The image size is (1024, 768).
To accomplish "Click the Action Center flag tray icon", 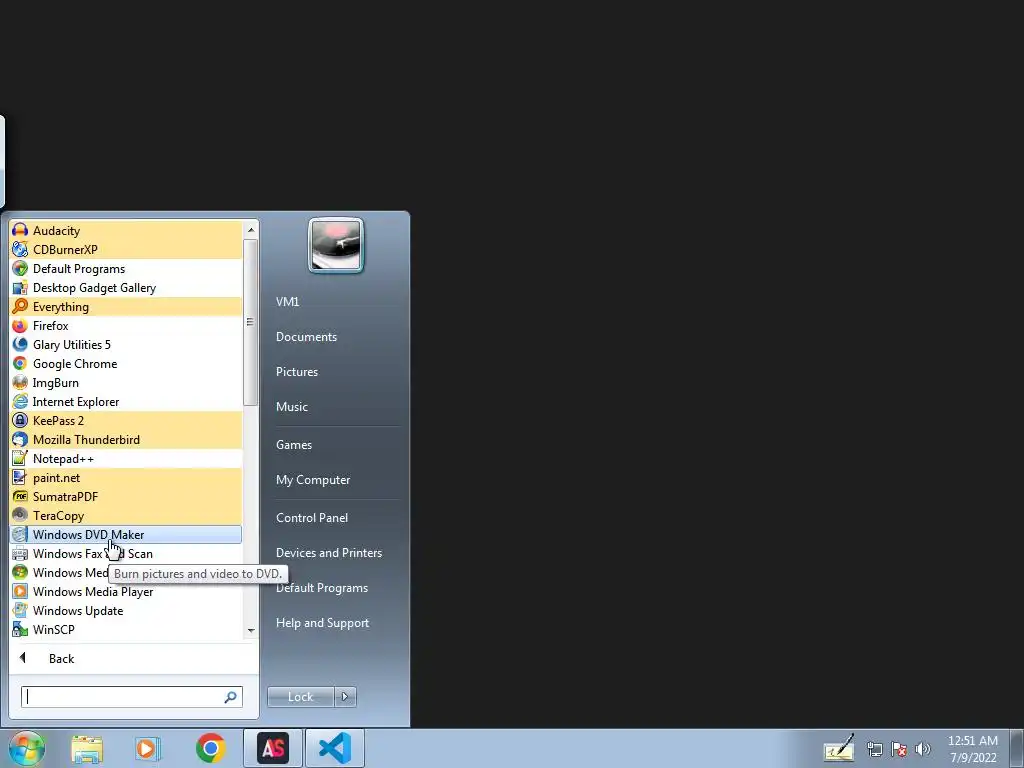I will pos(899,749).
